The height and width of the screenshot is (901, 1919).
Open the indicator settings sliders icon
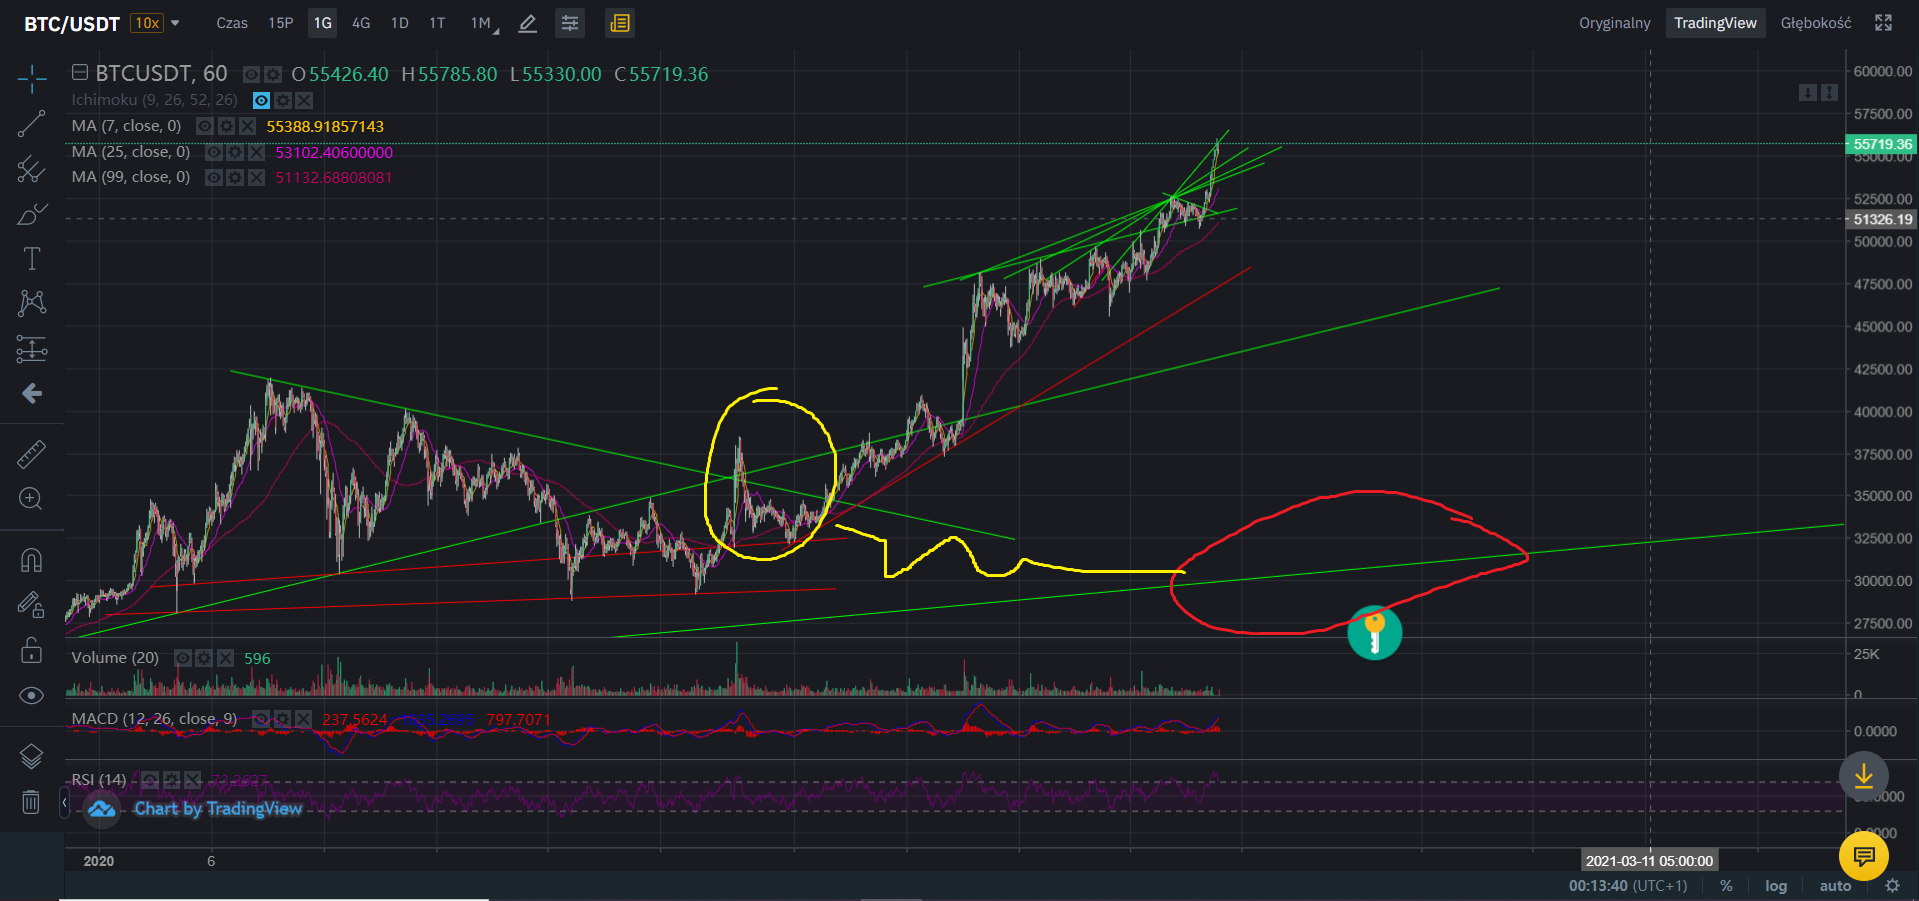click(570, 23)
